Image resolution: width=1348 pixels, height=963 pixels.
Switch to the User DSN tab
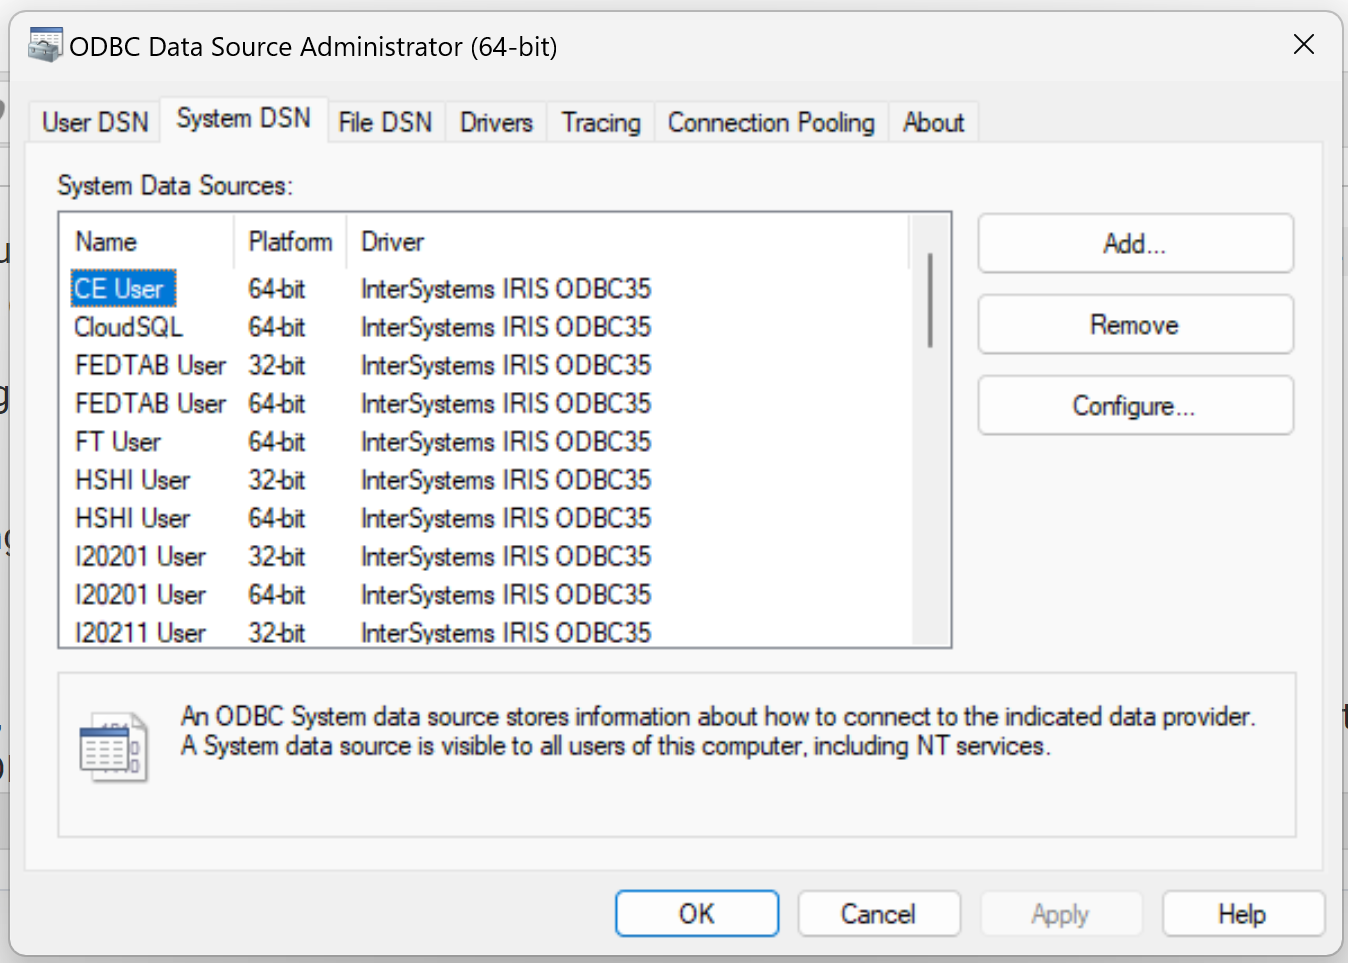95,123
